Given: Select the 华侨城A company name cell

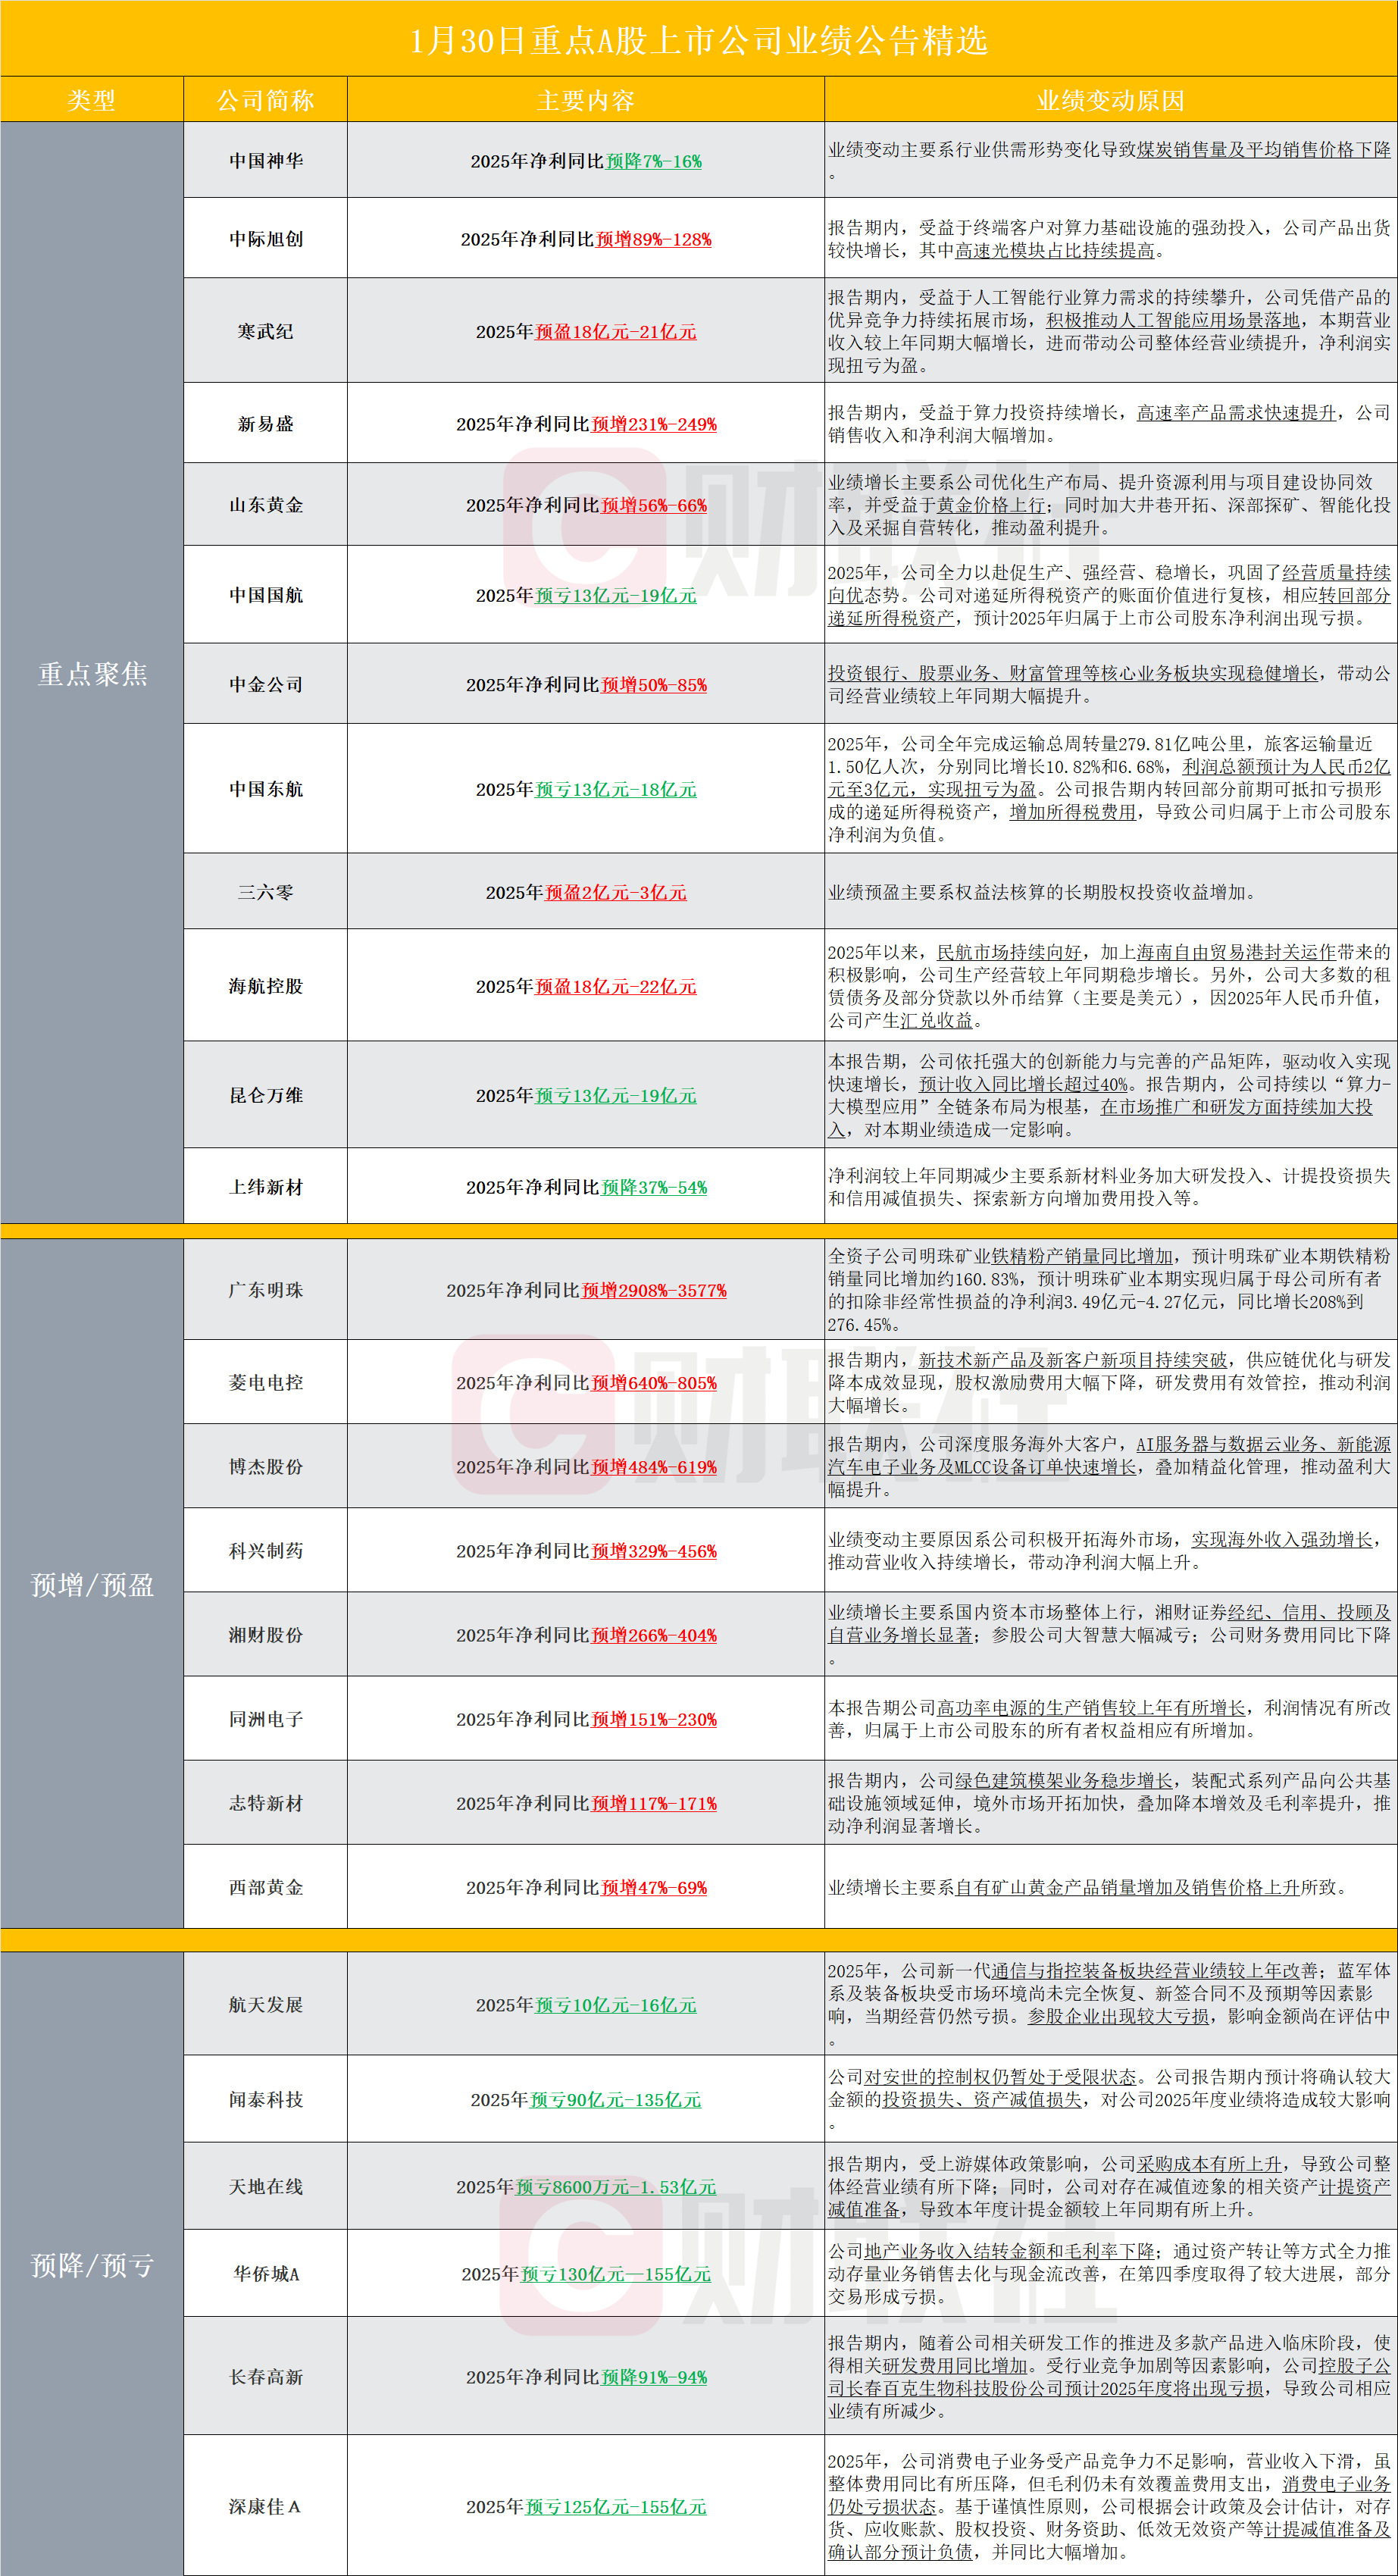Looking at the screenshot, I should point(265,2274).
